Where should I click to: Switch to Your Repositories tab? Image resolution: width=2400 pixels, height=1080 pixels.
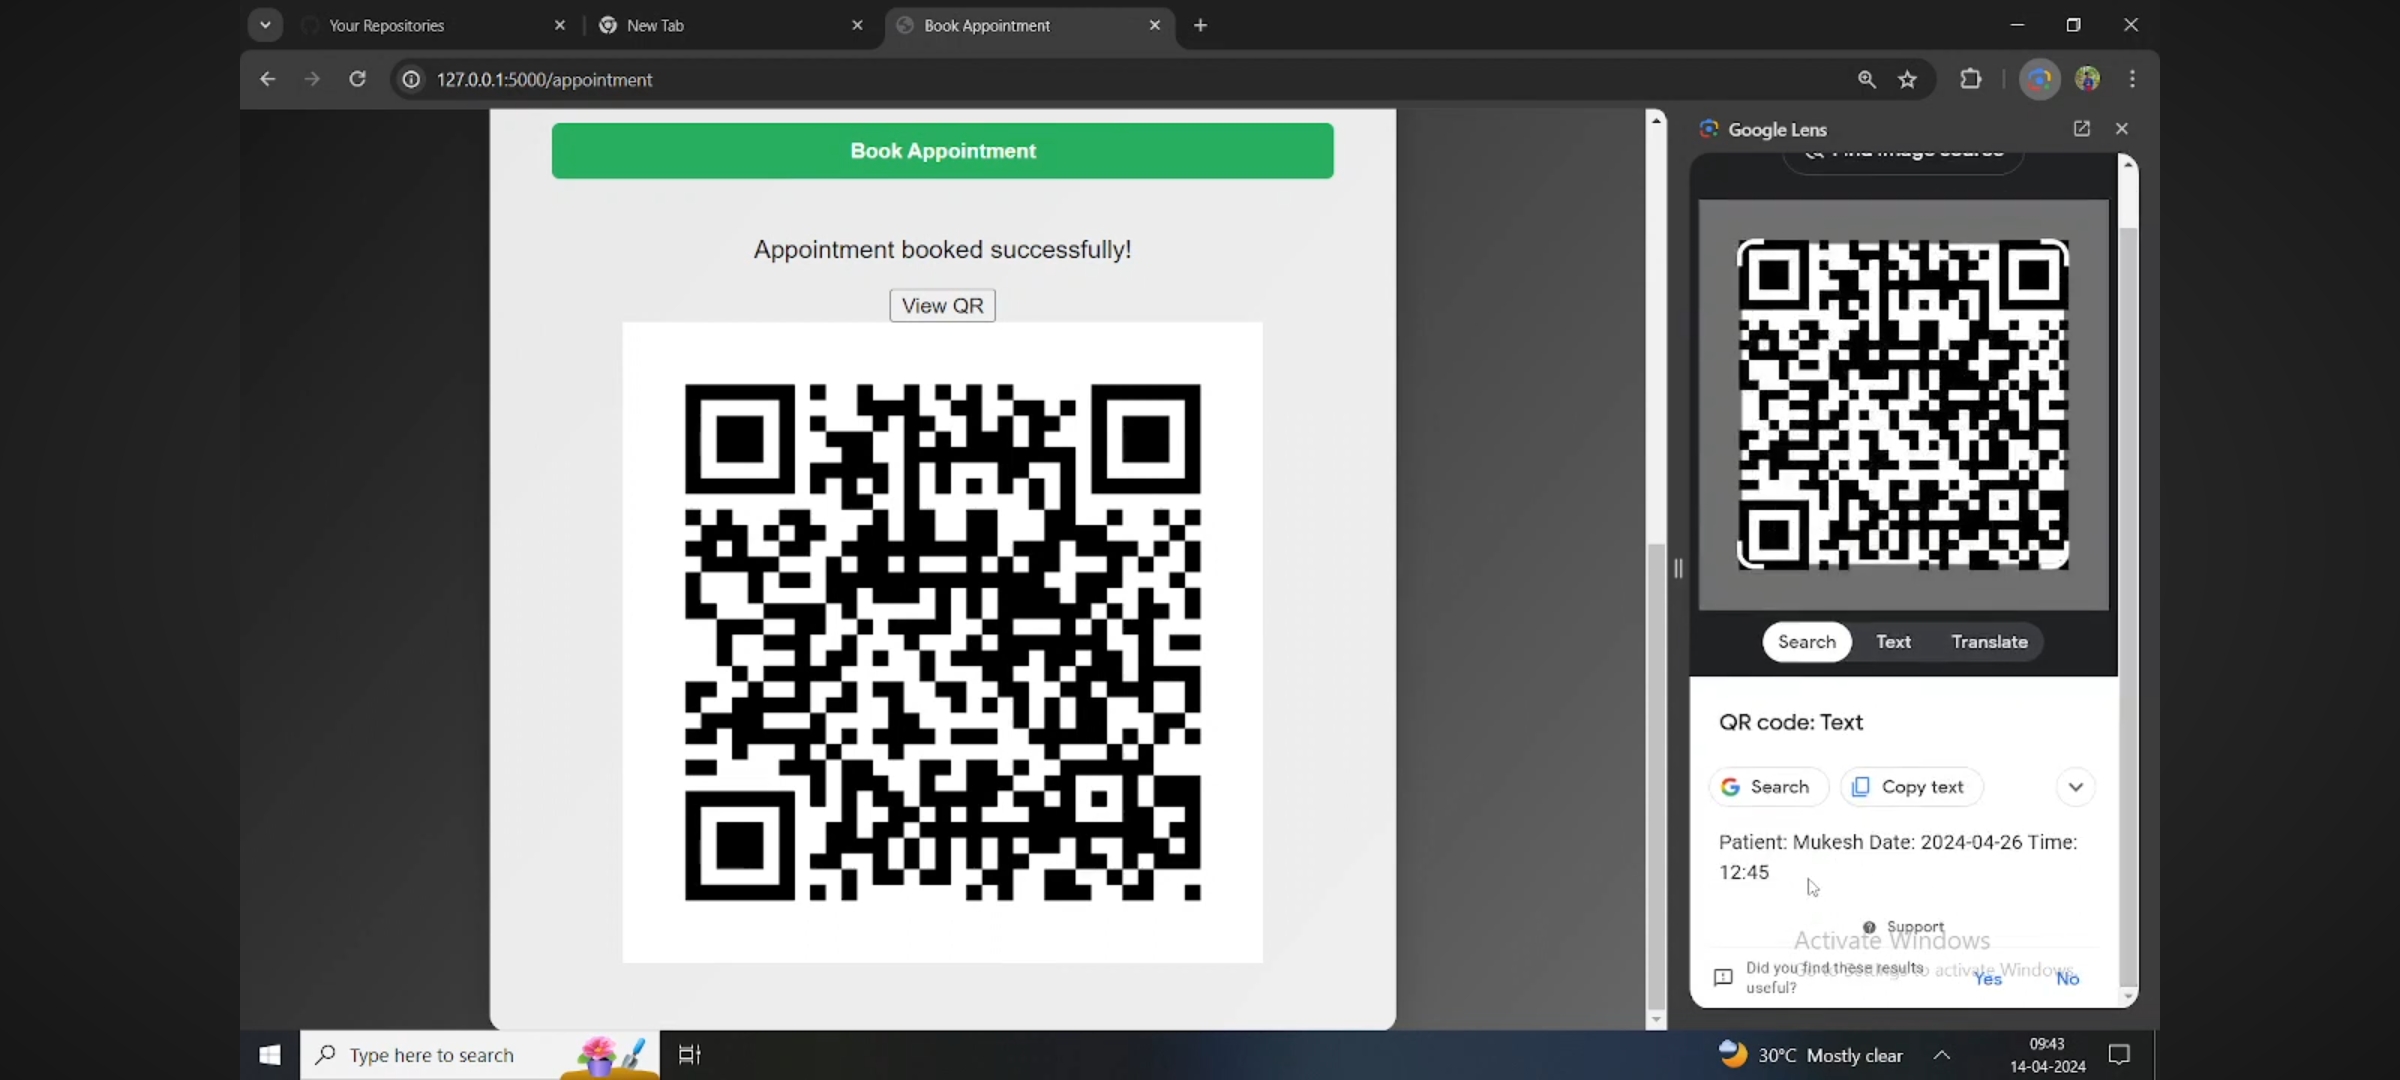387,25
